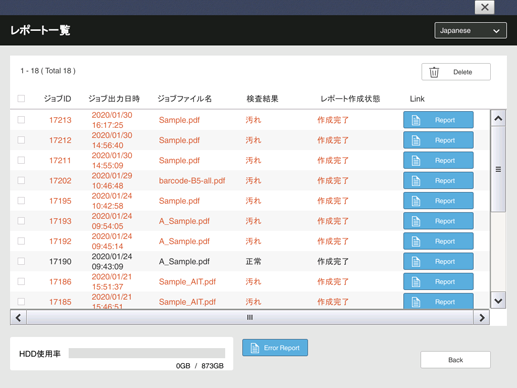View the Report for job 17186

point(438,282)
